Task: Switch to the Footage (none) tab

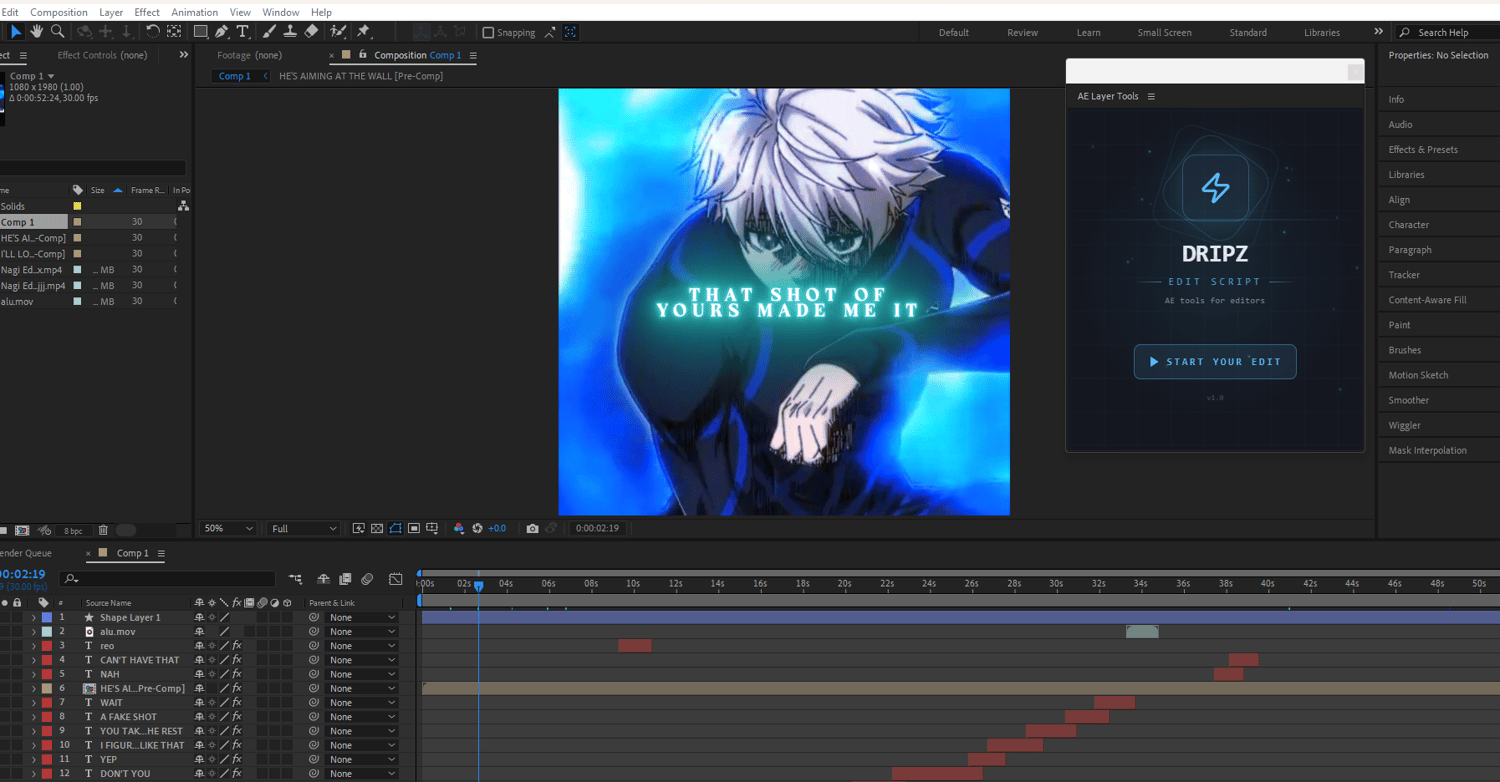Action: [x=250, y=55]
